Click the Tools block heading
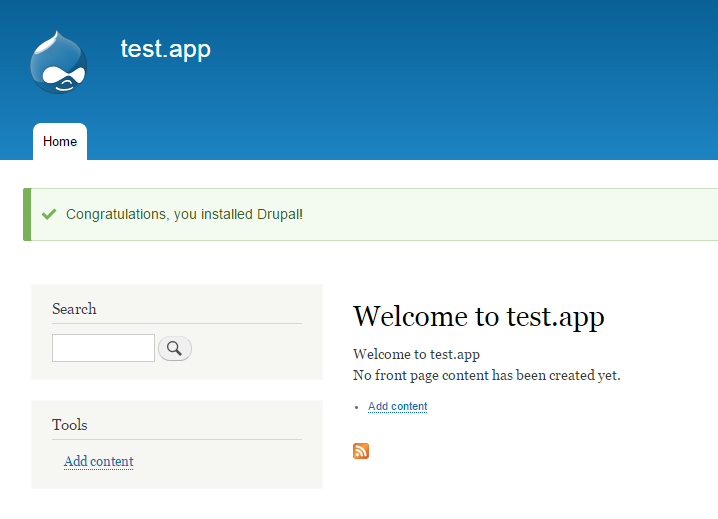 69,425
